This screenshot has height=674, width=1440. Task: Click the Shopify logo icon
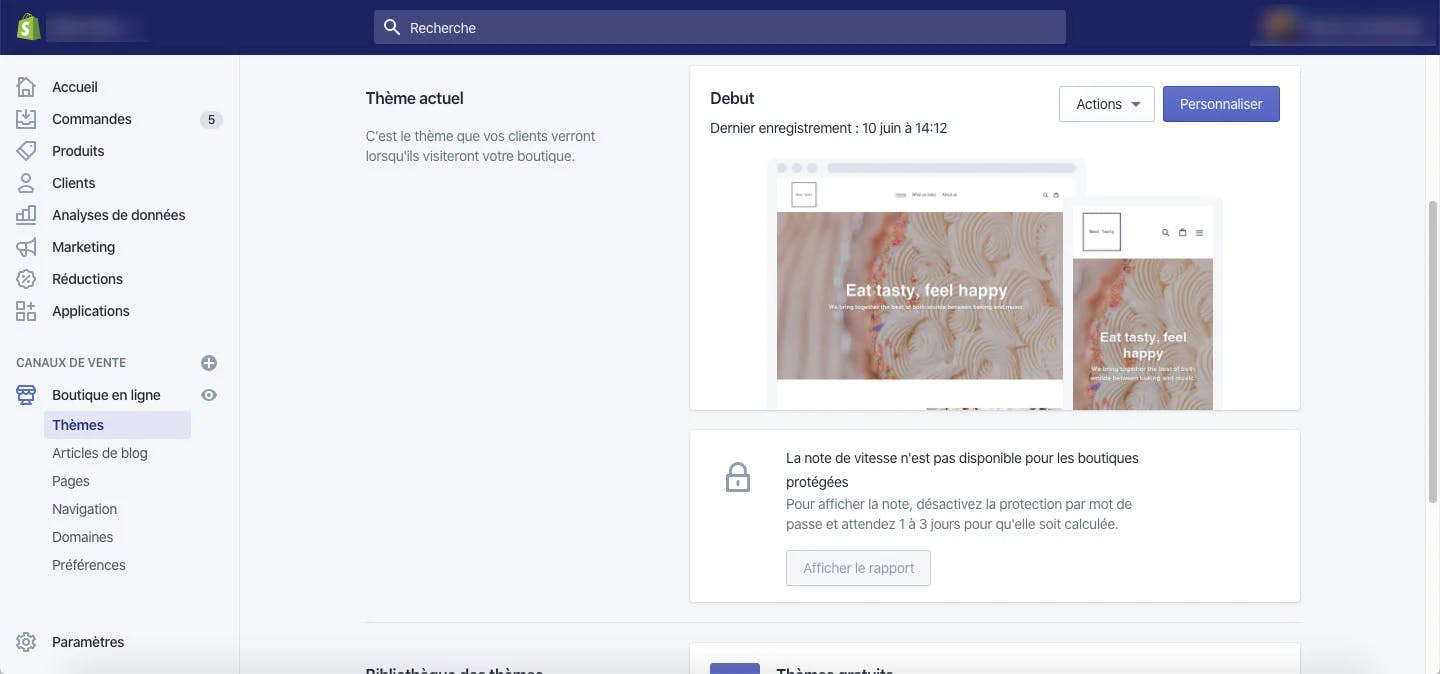[x=27, y=27]
